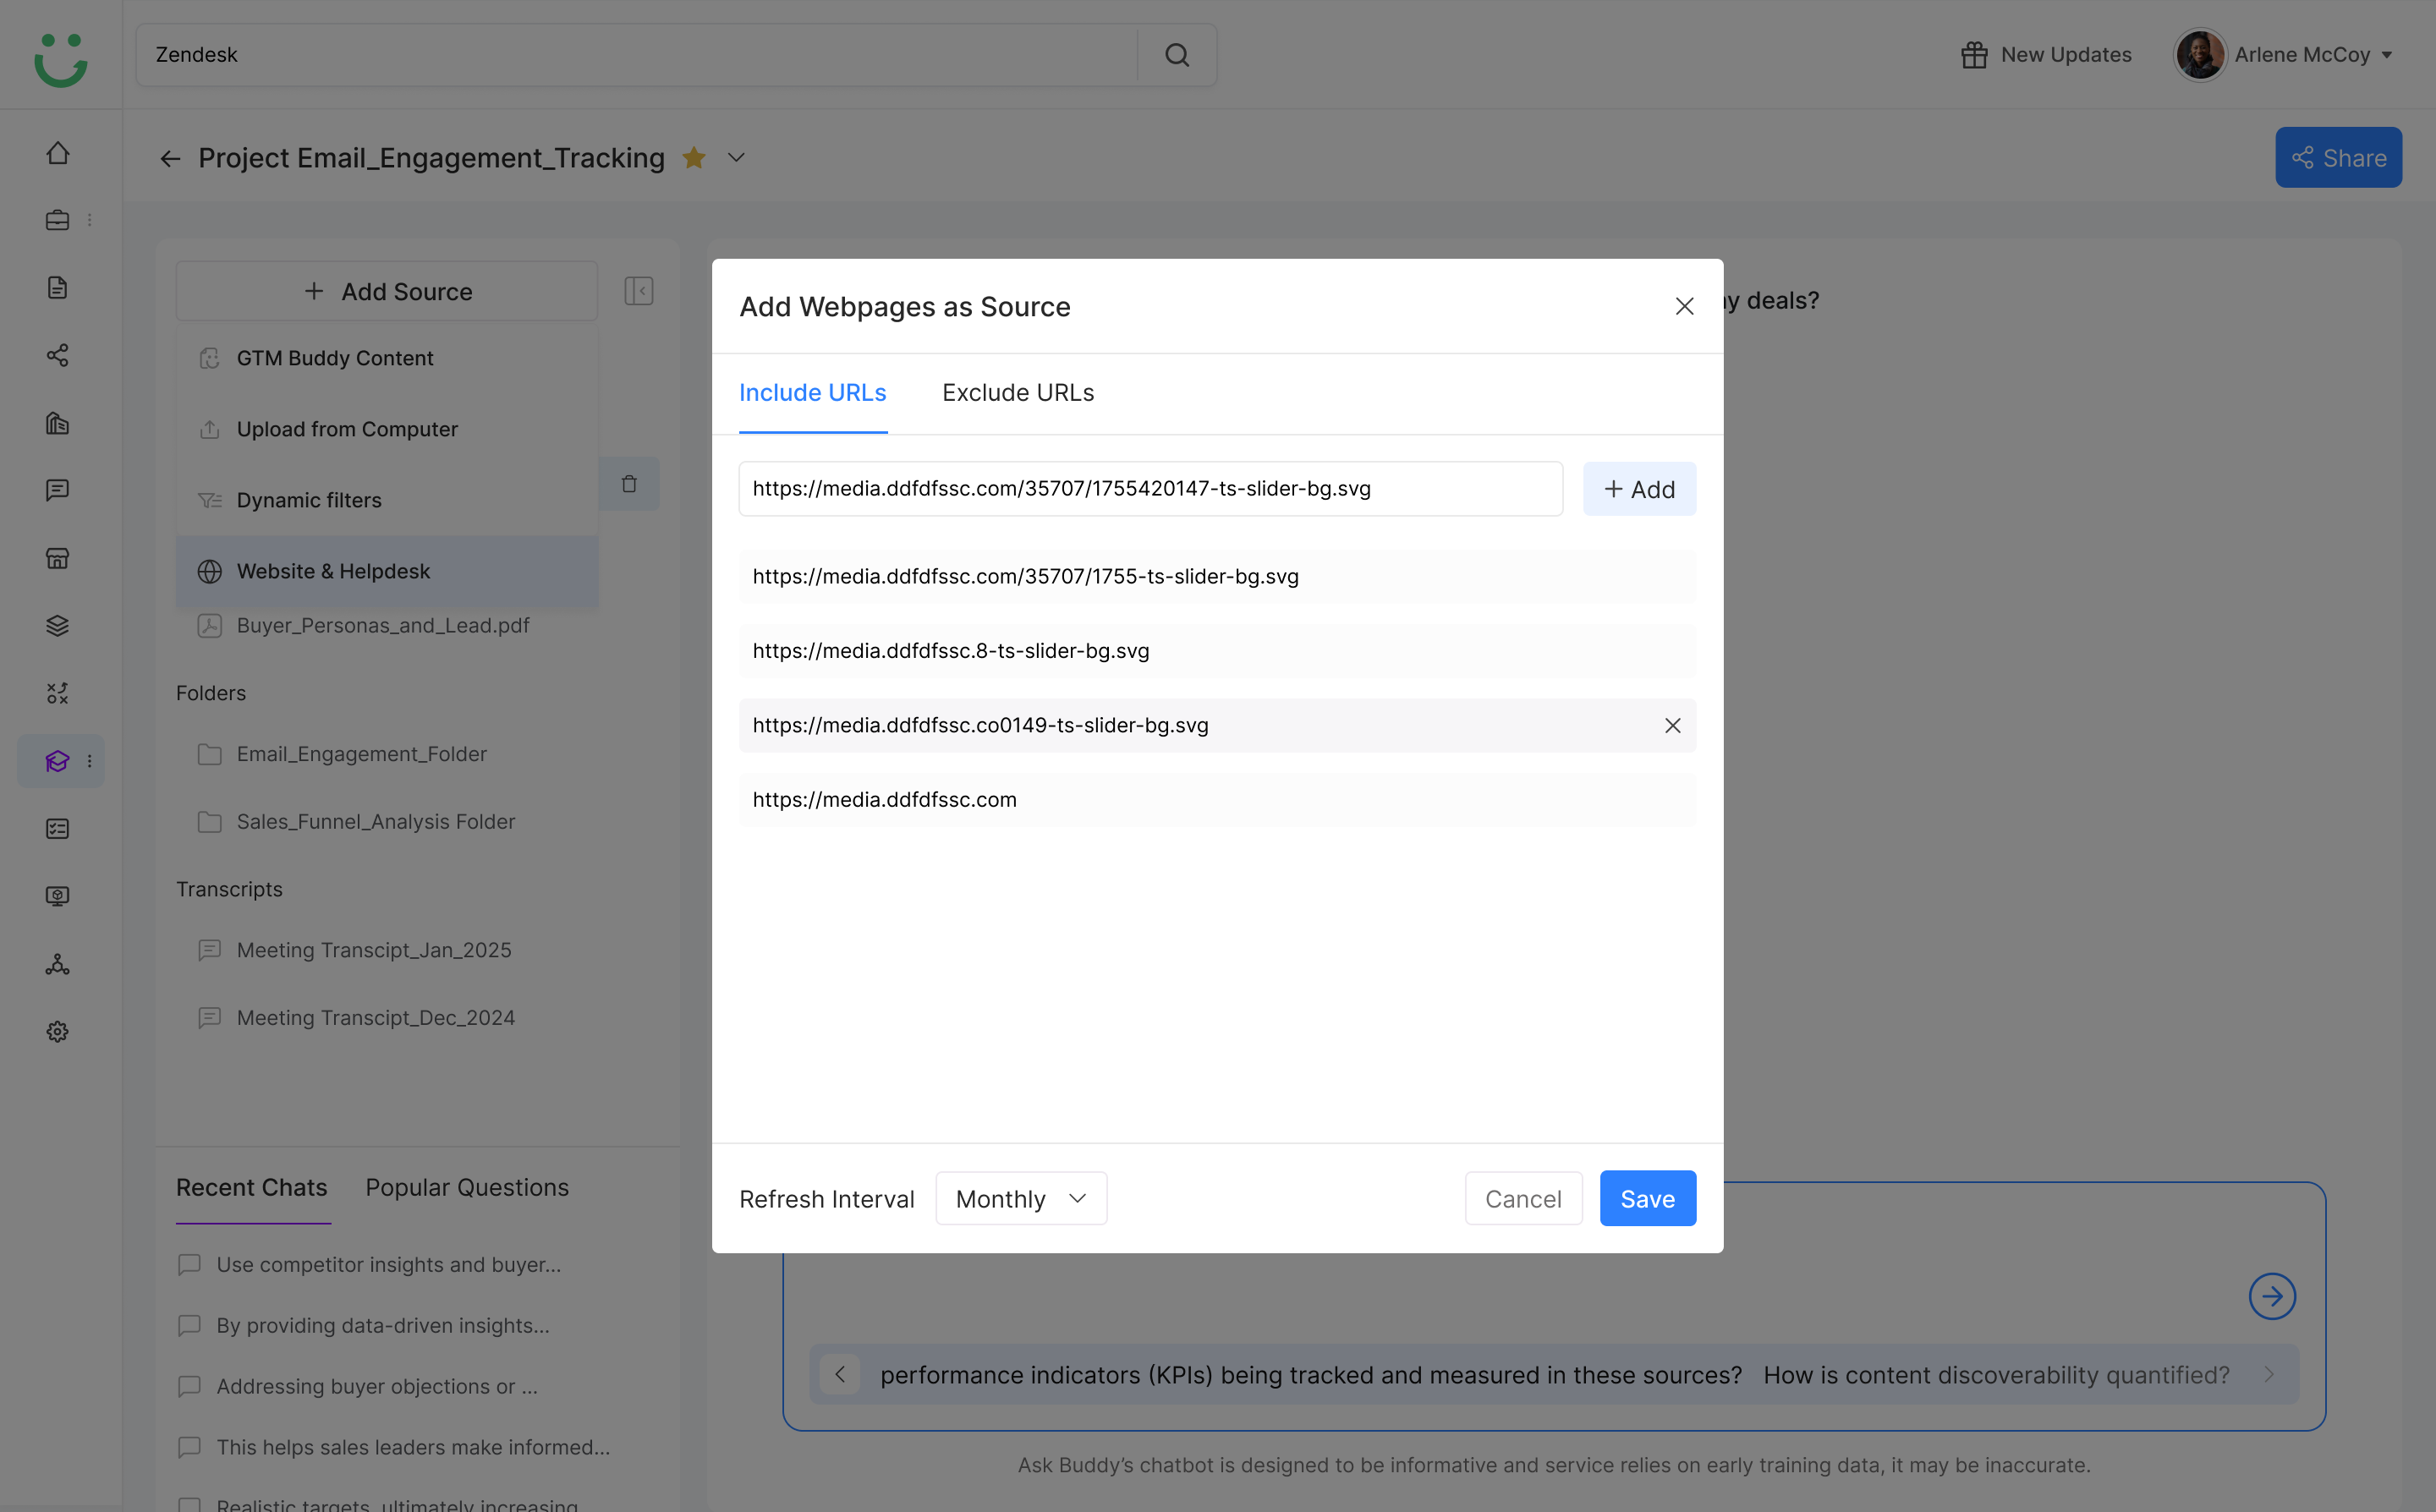Open the network nodes icon in sidebar
Screen dimensions: 2436x1512
click(x=58, y=964)
